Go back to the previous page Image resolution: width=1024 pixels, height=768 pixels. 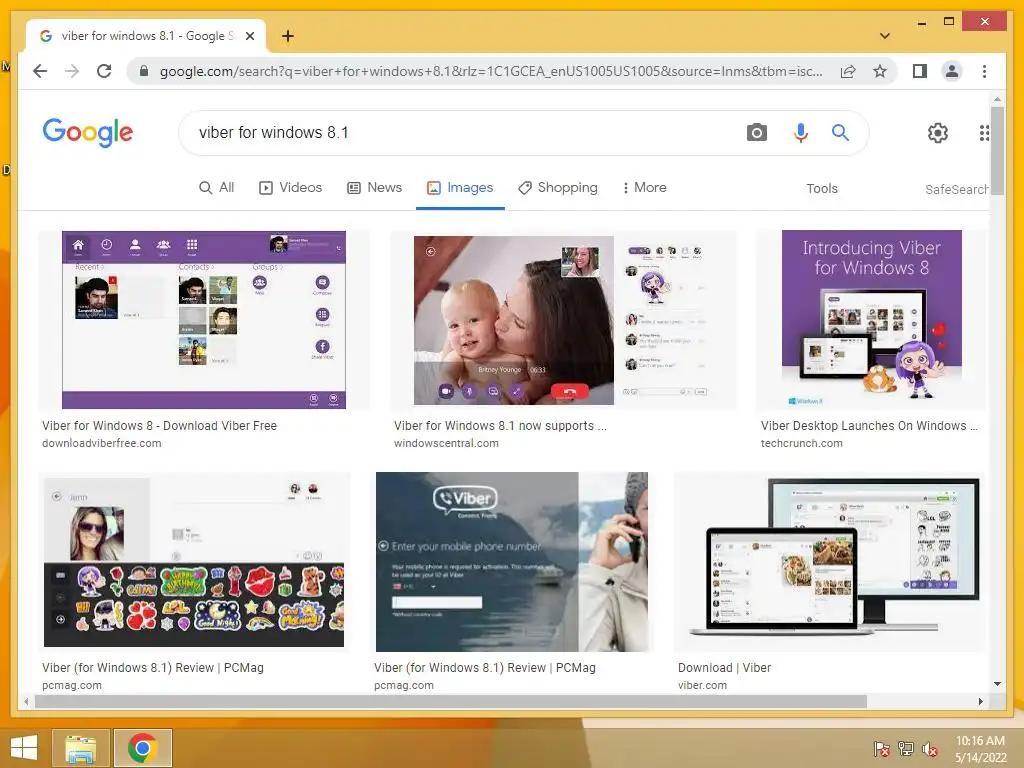40,71
